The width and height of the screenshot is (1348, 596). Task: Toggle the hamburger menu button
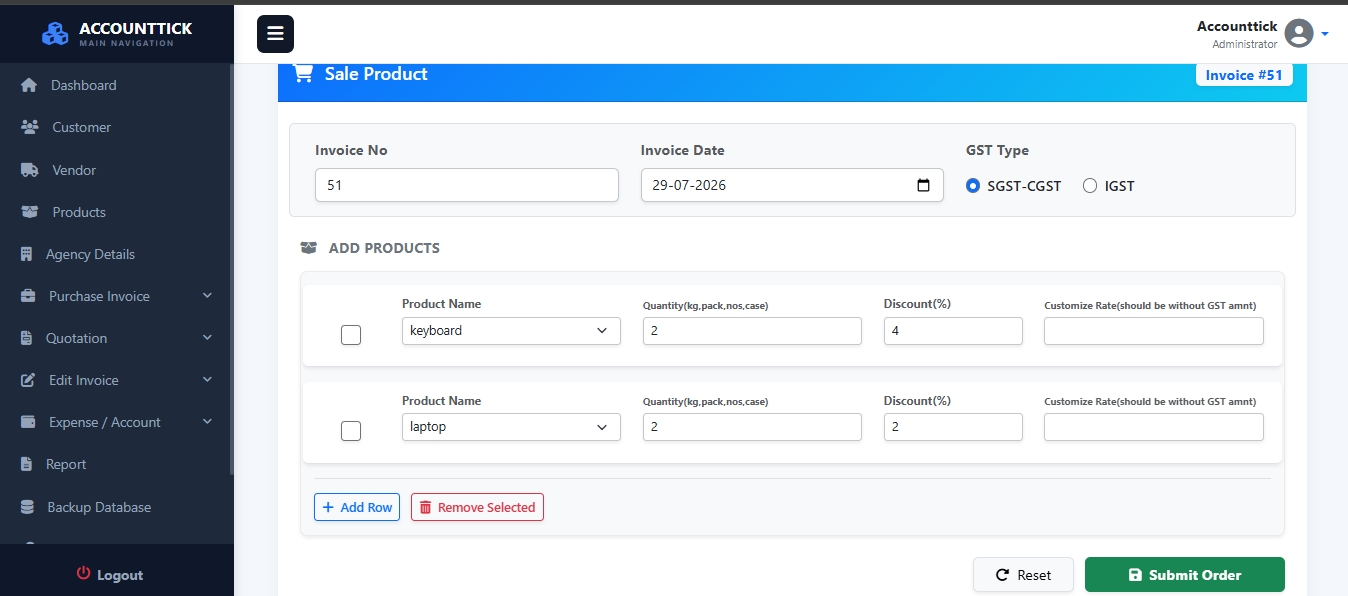point(275,34)
